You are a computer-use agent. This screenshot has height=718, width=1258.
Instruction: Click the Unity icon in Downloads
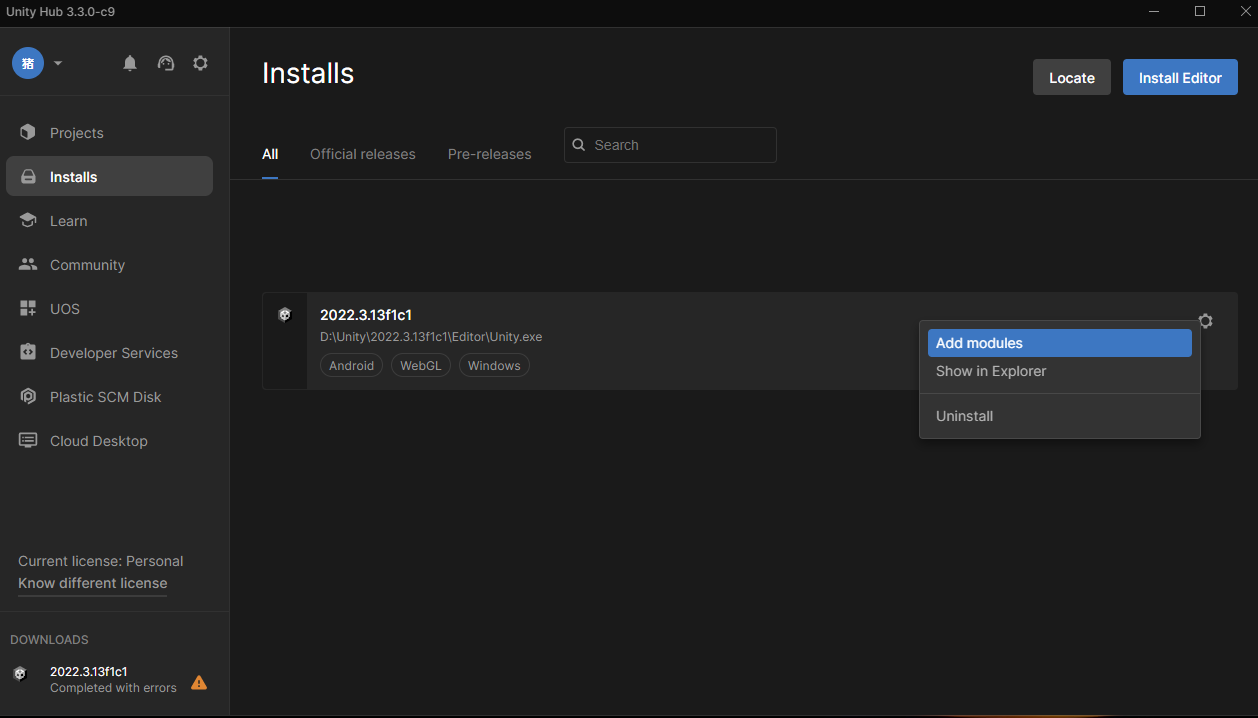tap(20, 674)
